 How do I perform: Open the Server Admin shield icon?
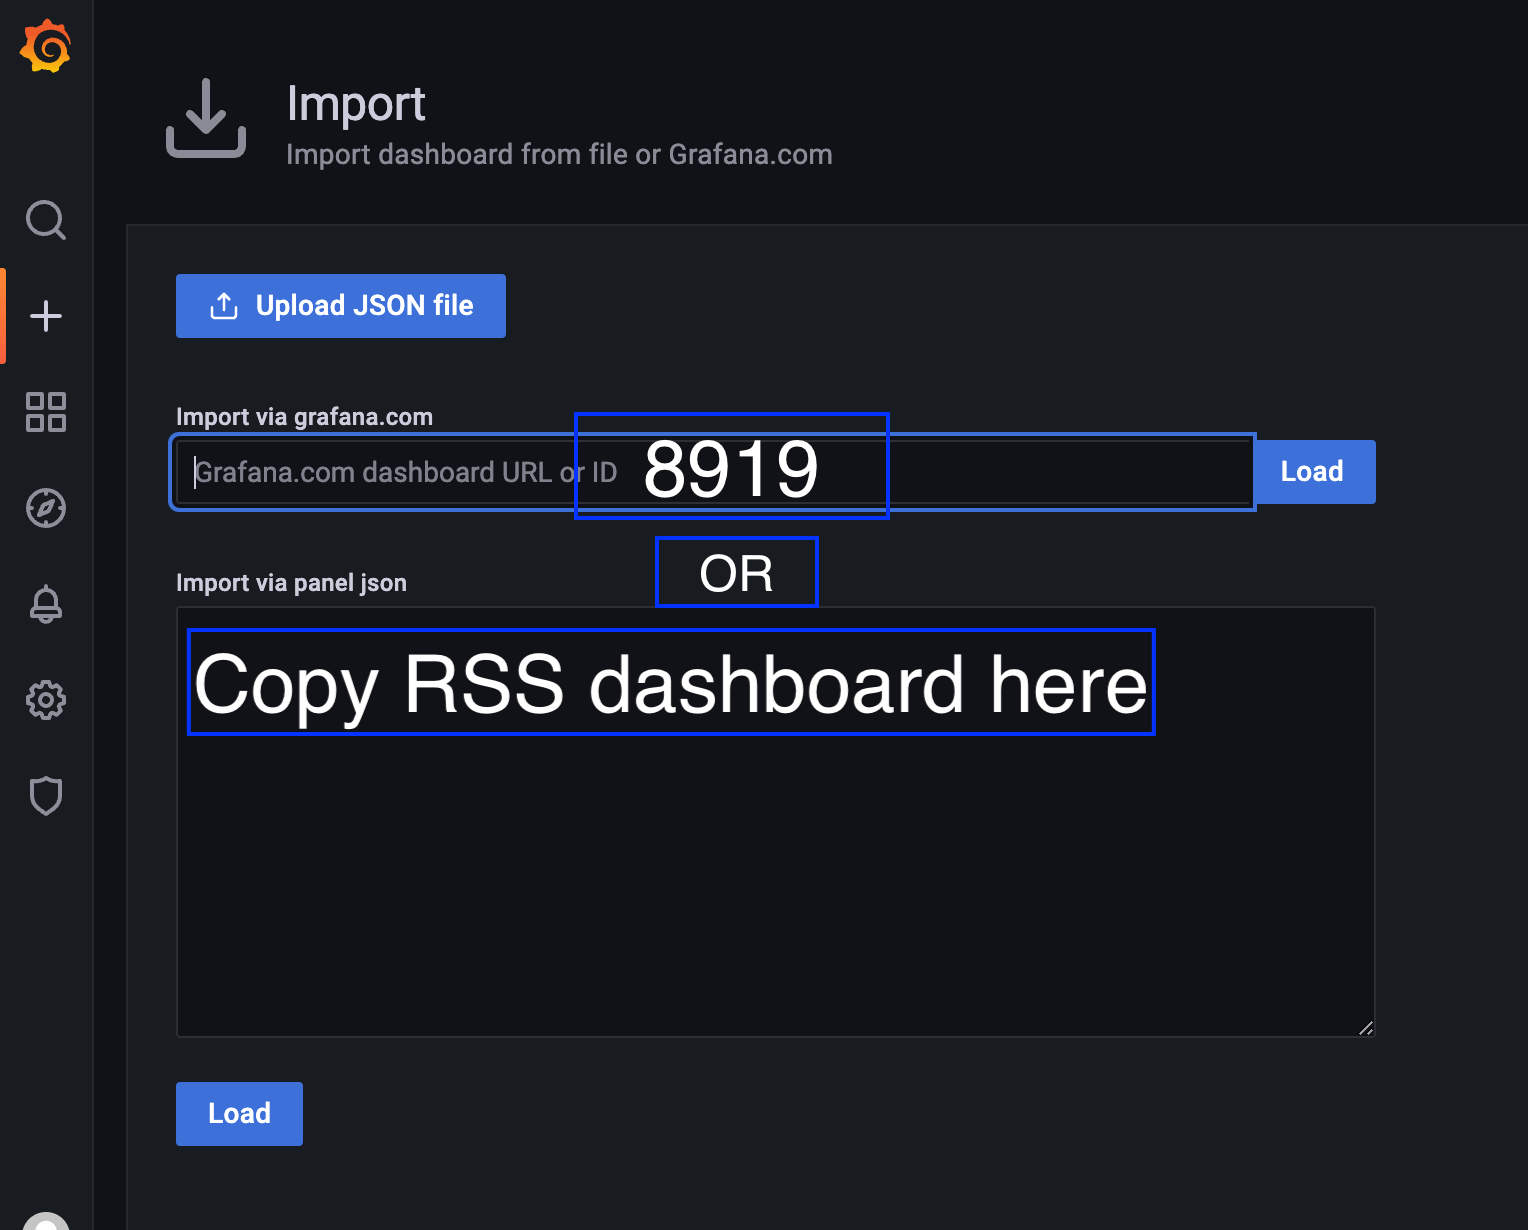tap(46, 796)
